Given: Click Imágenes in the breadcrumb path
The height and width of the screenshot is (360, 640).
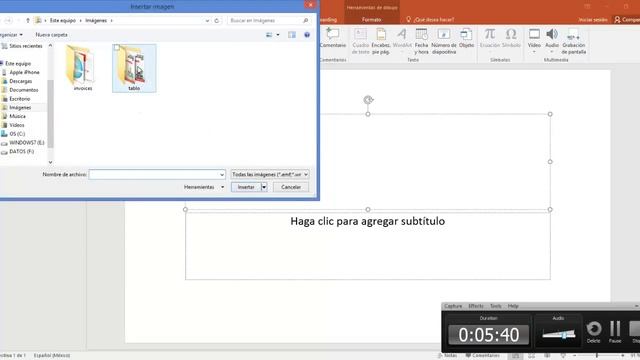Looking at the screenshot, I should click(x=96, y=20).
